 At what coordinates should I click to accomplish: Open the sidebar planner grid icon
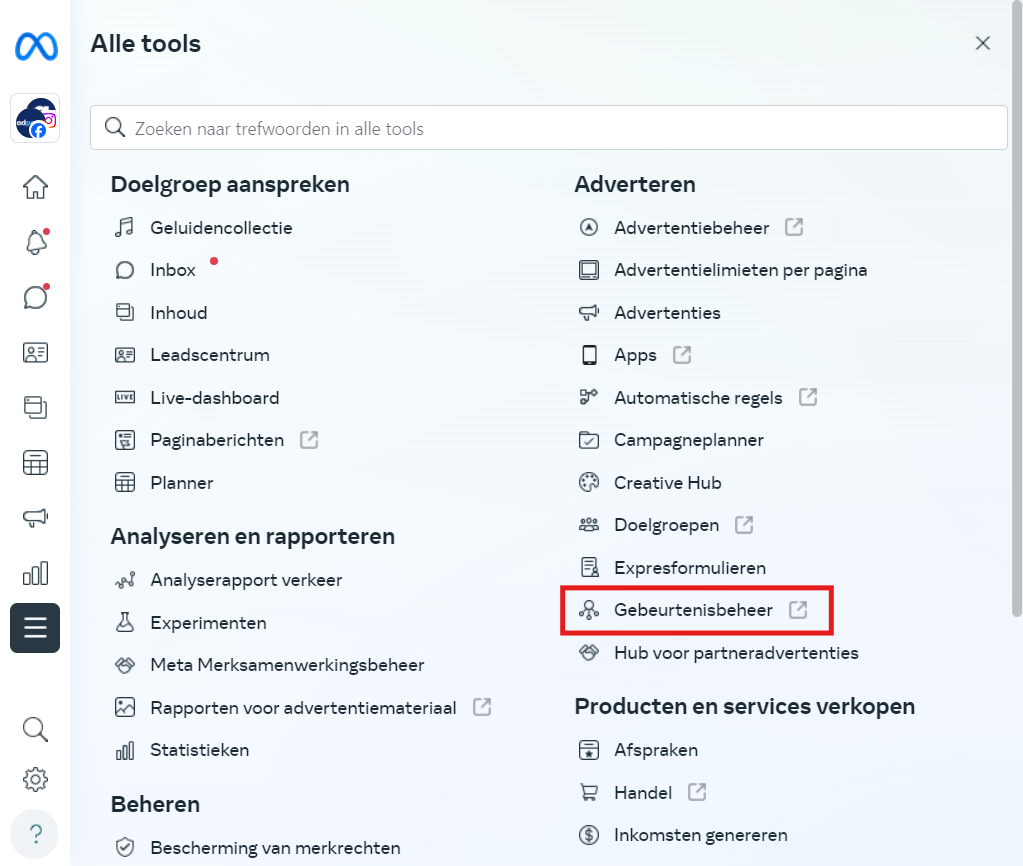(35, 463)
